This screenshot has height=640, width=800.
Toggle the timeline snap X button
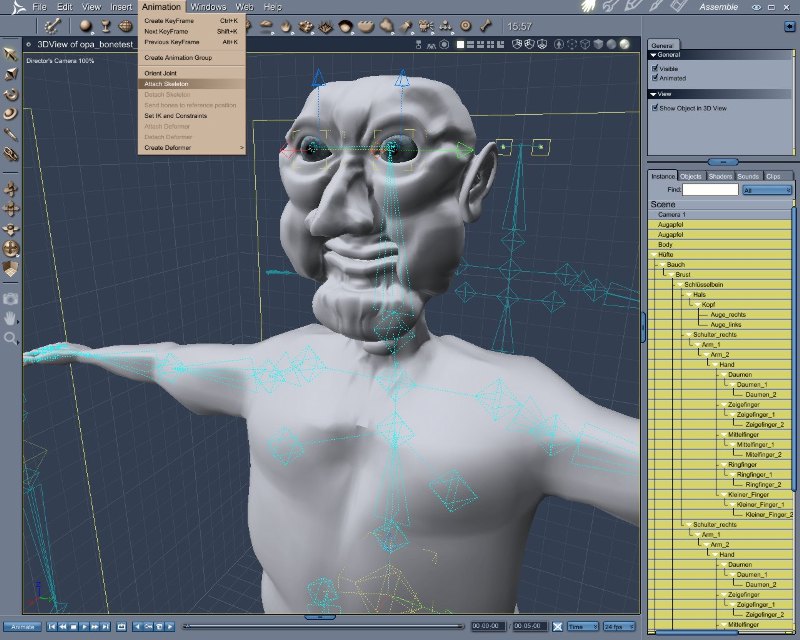tap(558, 626)
